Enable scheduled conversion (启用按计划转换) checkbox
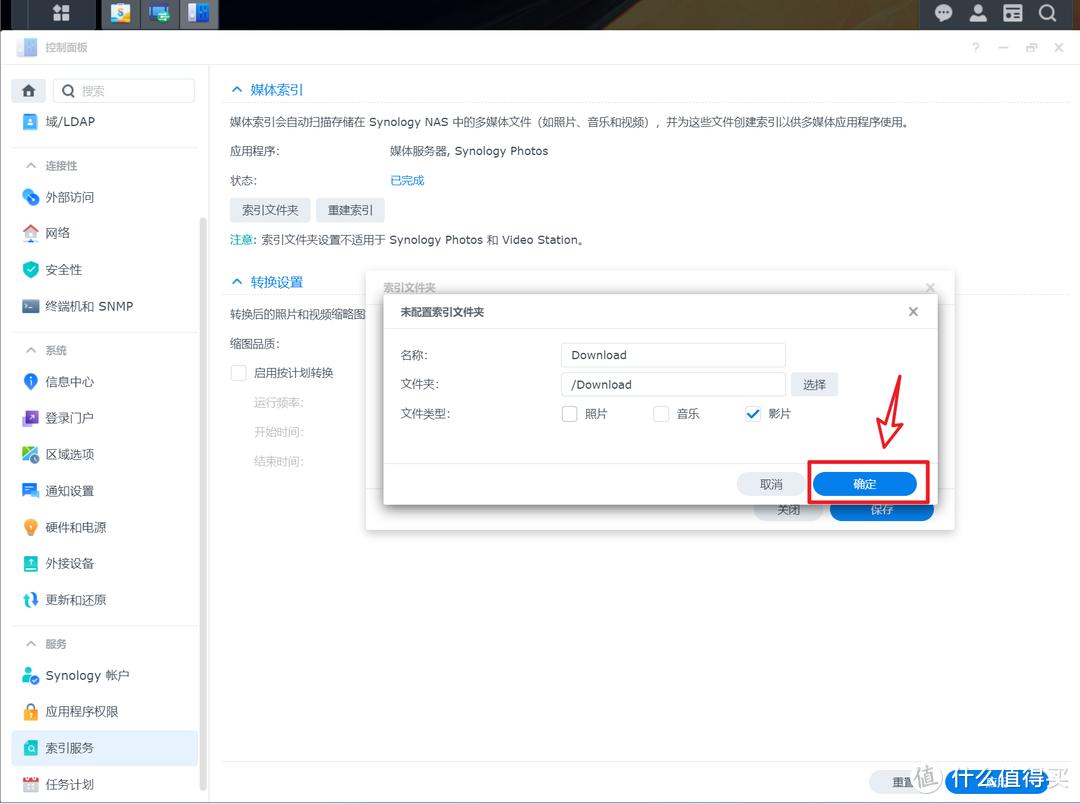This screenshot has width=1080, height=804. click(x=238, y=373)
